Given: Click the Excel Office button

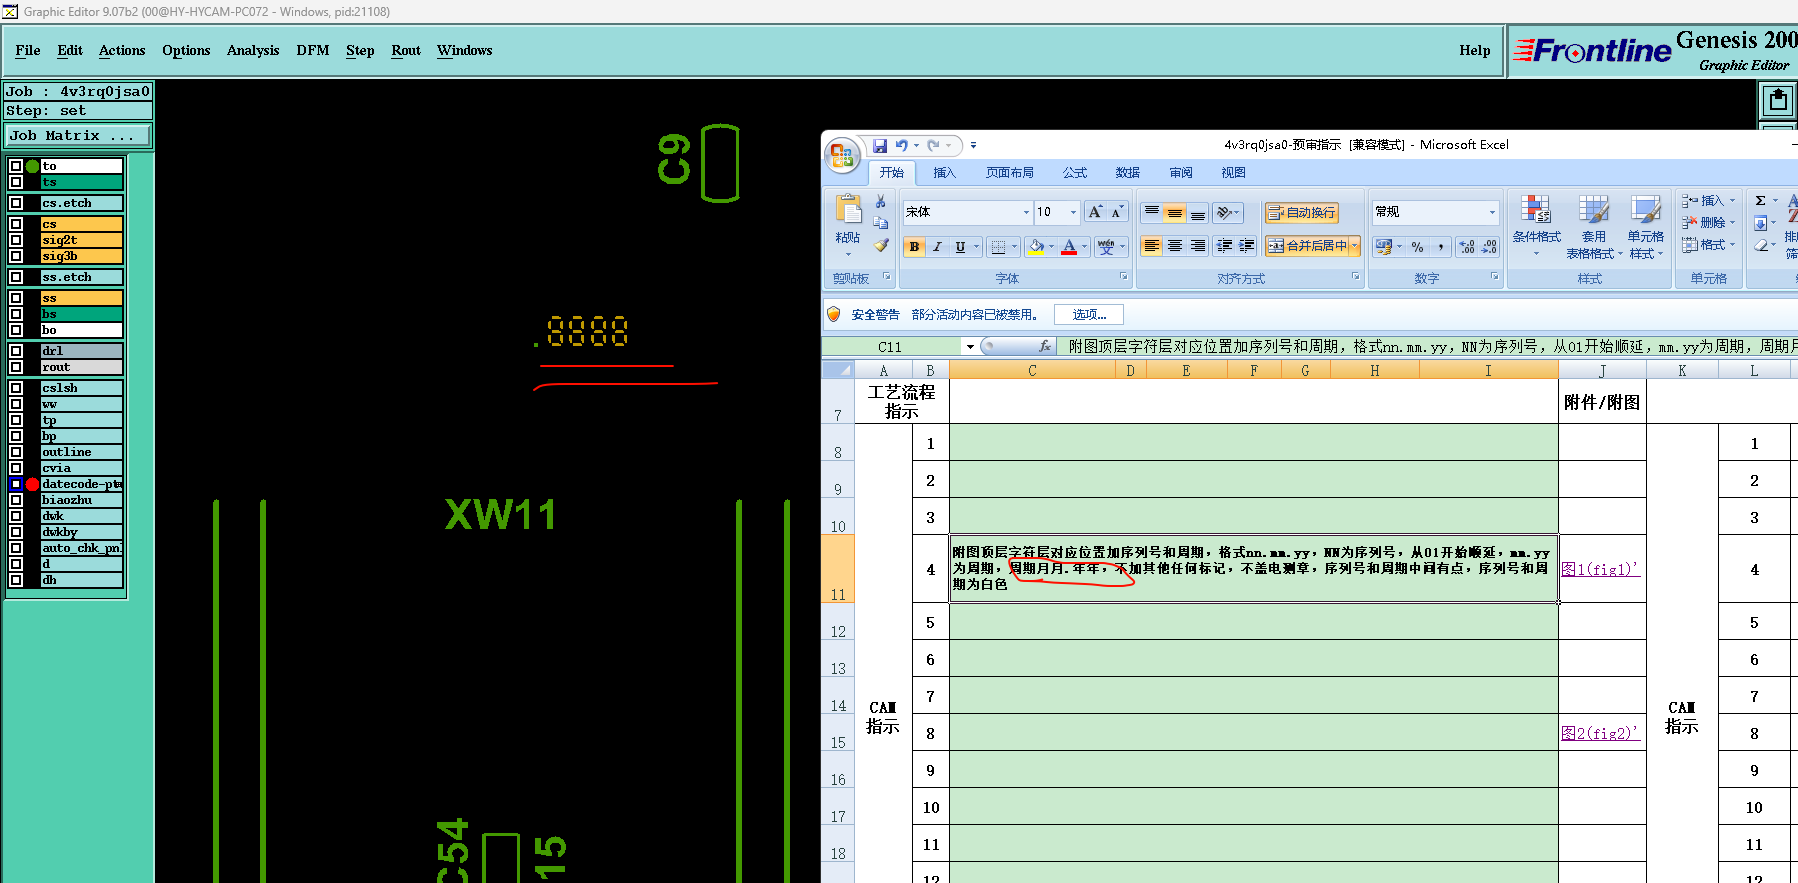Looking at the screenshot, I should tap(842, 155).
